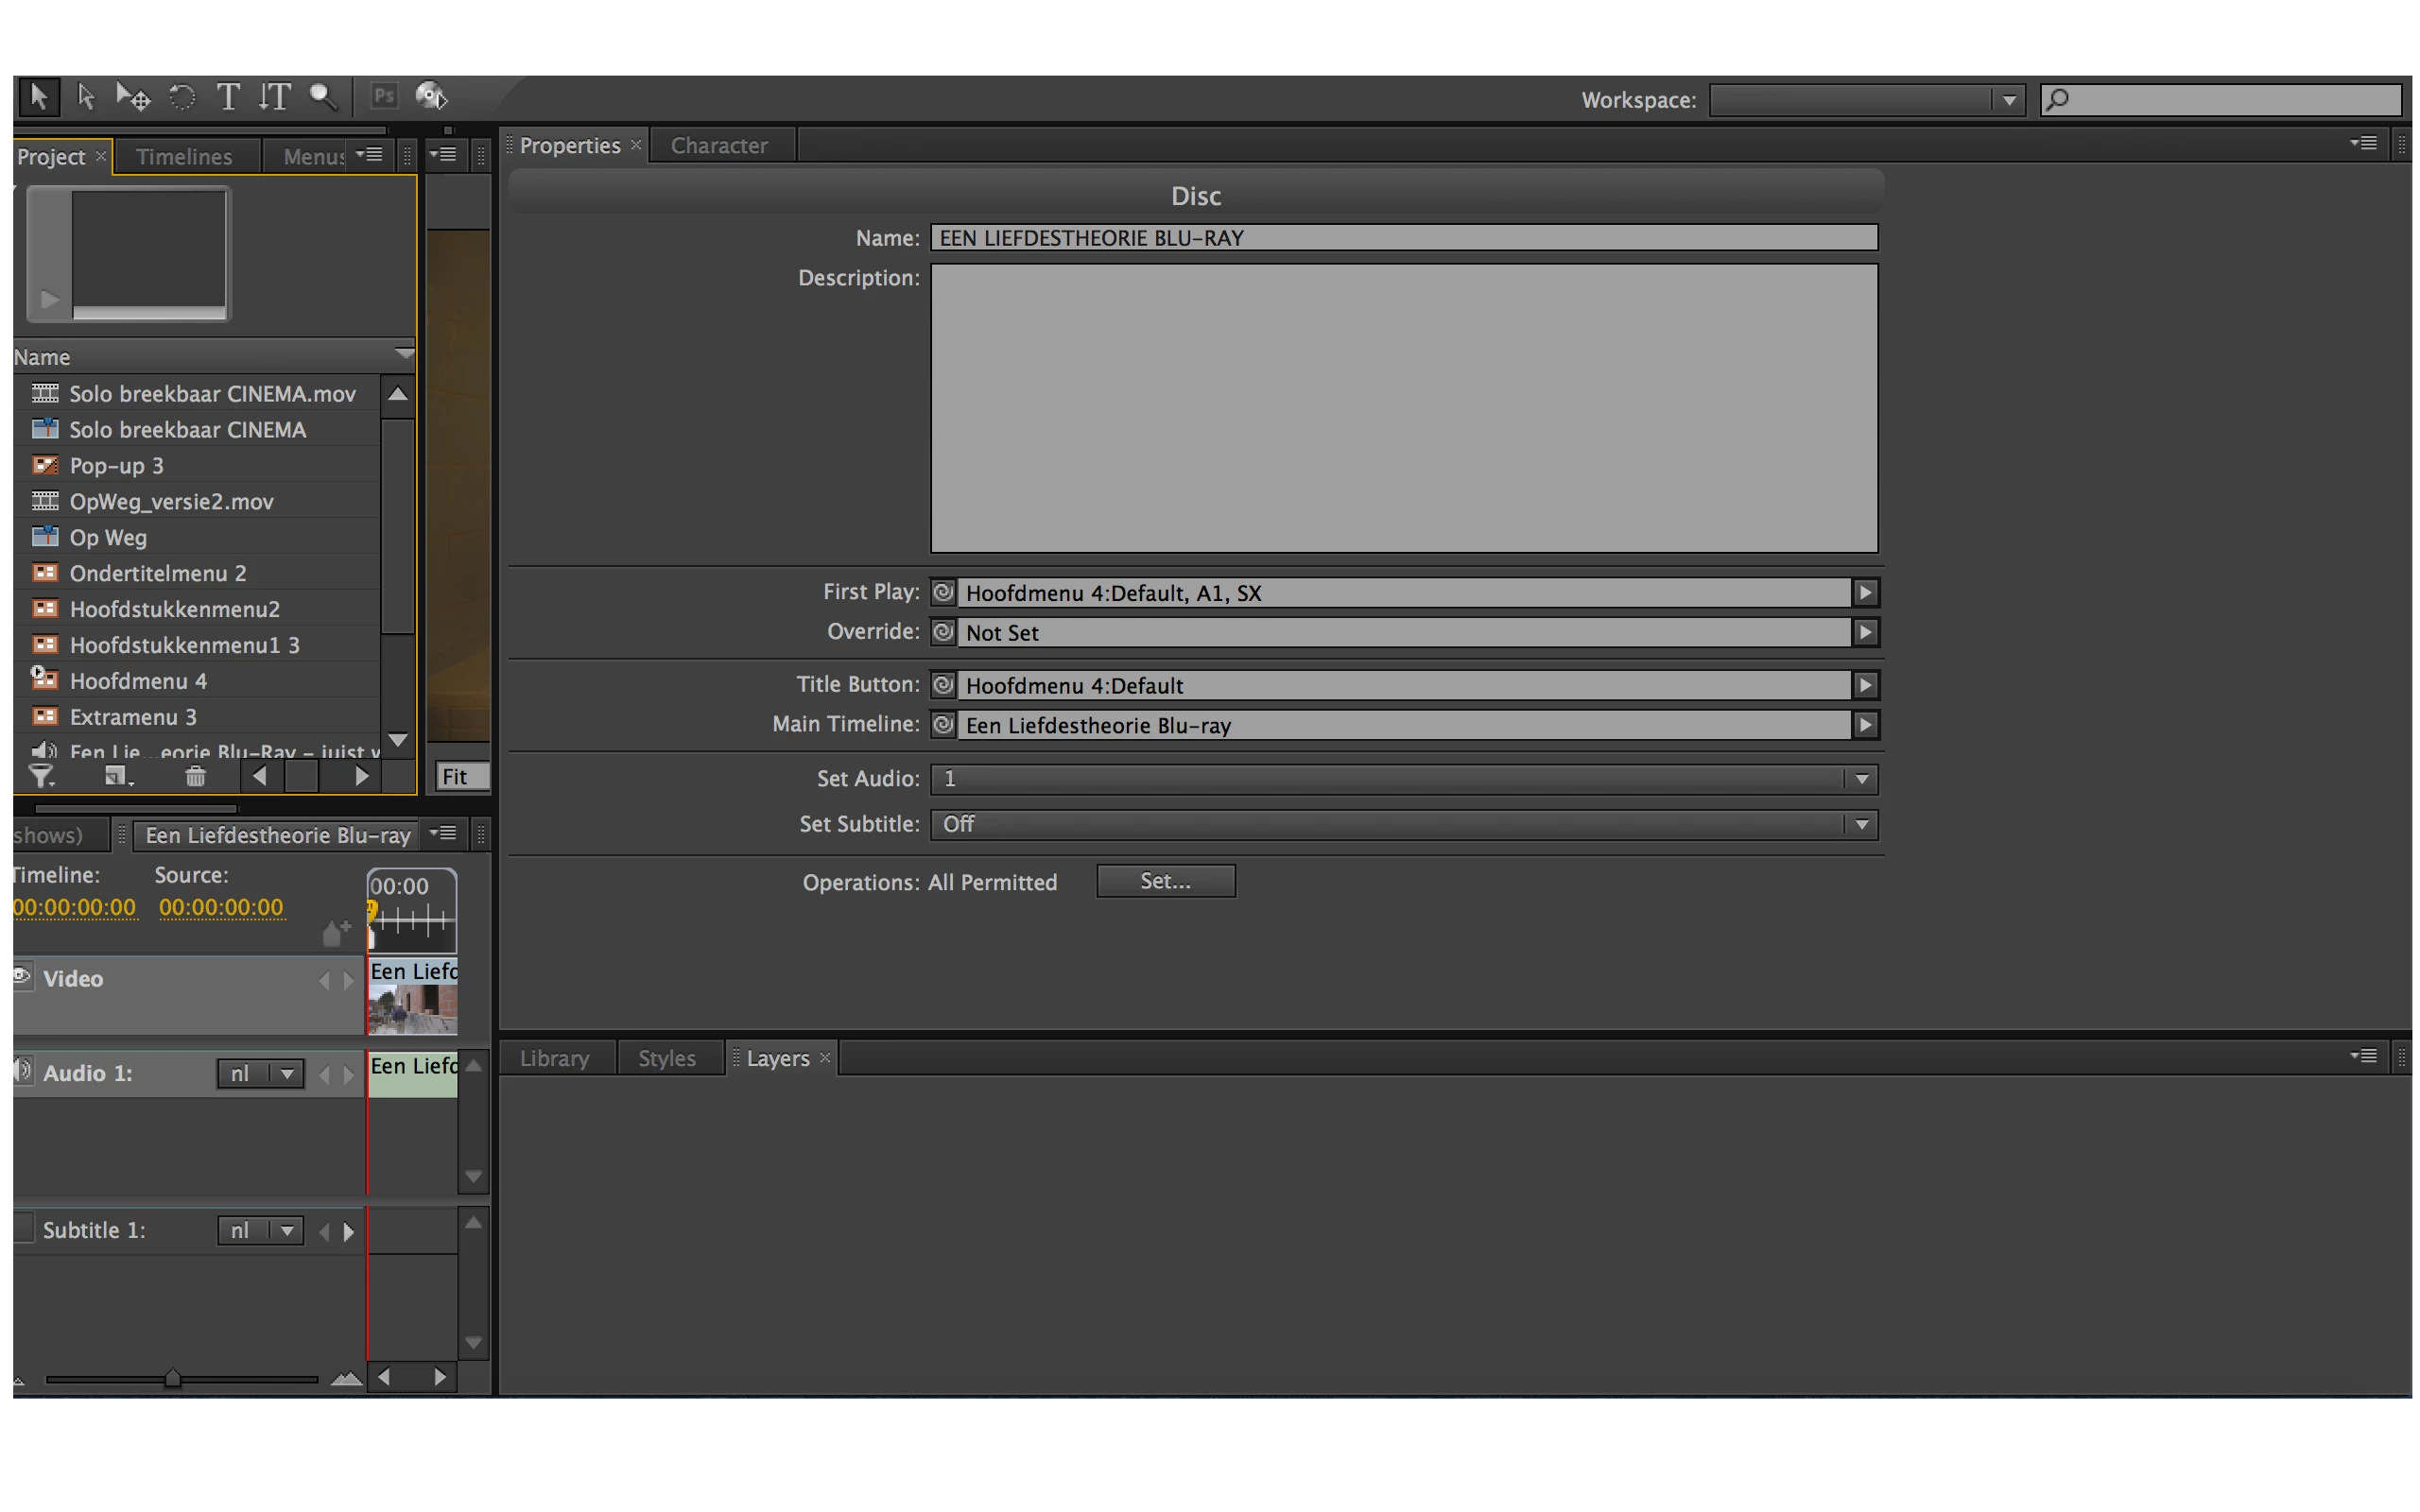This screenshot has width=2420, height=1512.
Task: Toggle Video track eye visibility
Action: pyautogui.click(x=21, y=976)
